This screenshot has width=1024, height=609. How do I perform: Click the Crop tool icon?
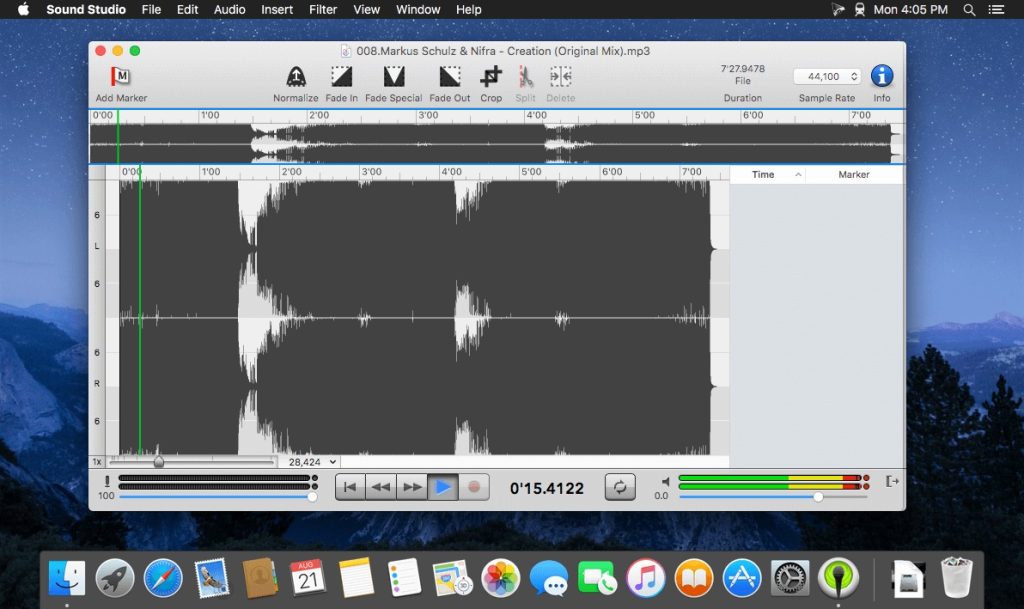click(491, 77)
